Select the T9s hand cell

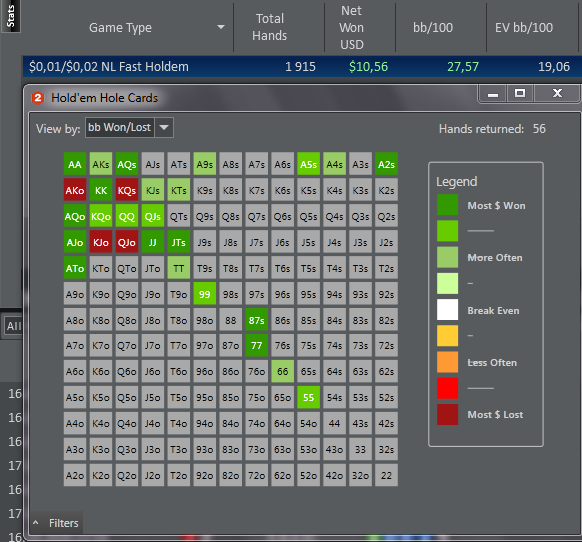coord(205,268)
